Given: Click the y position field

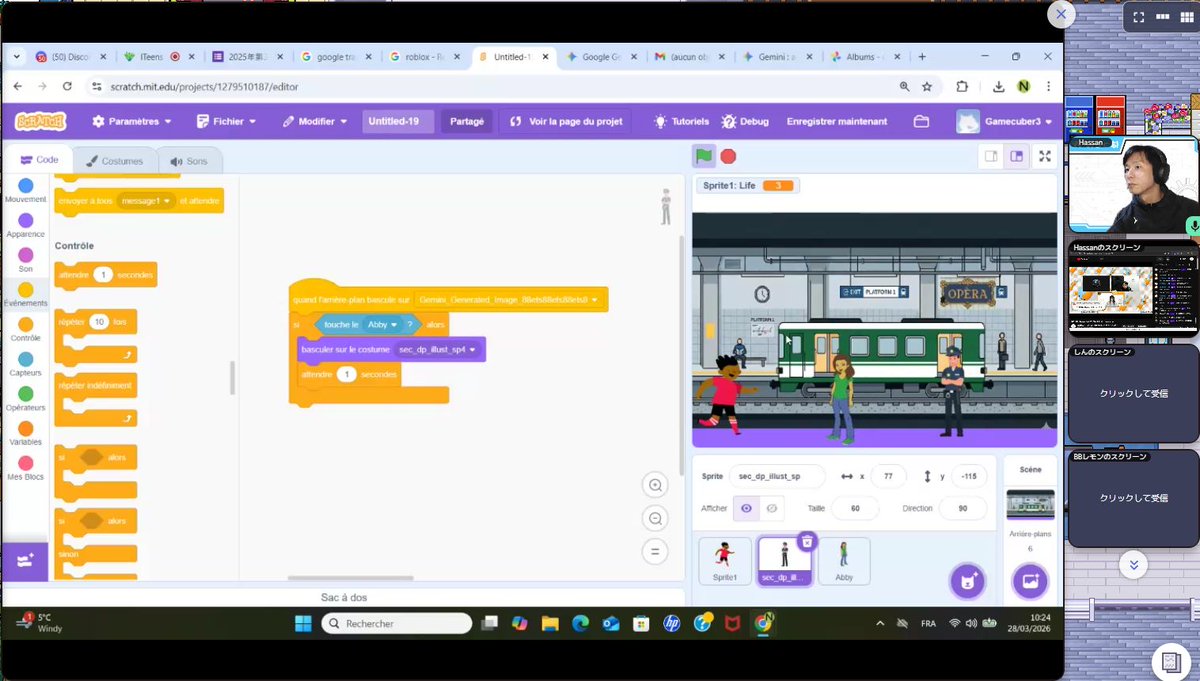Looking at the screenshot, I should [x=969, y=476].
